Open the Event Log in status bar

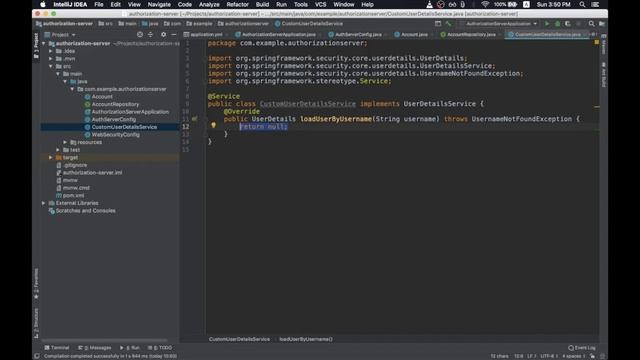582,348
